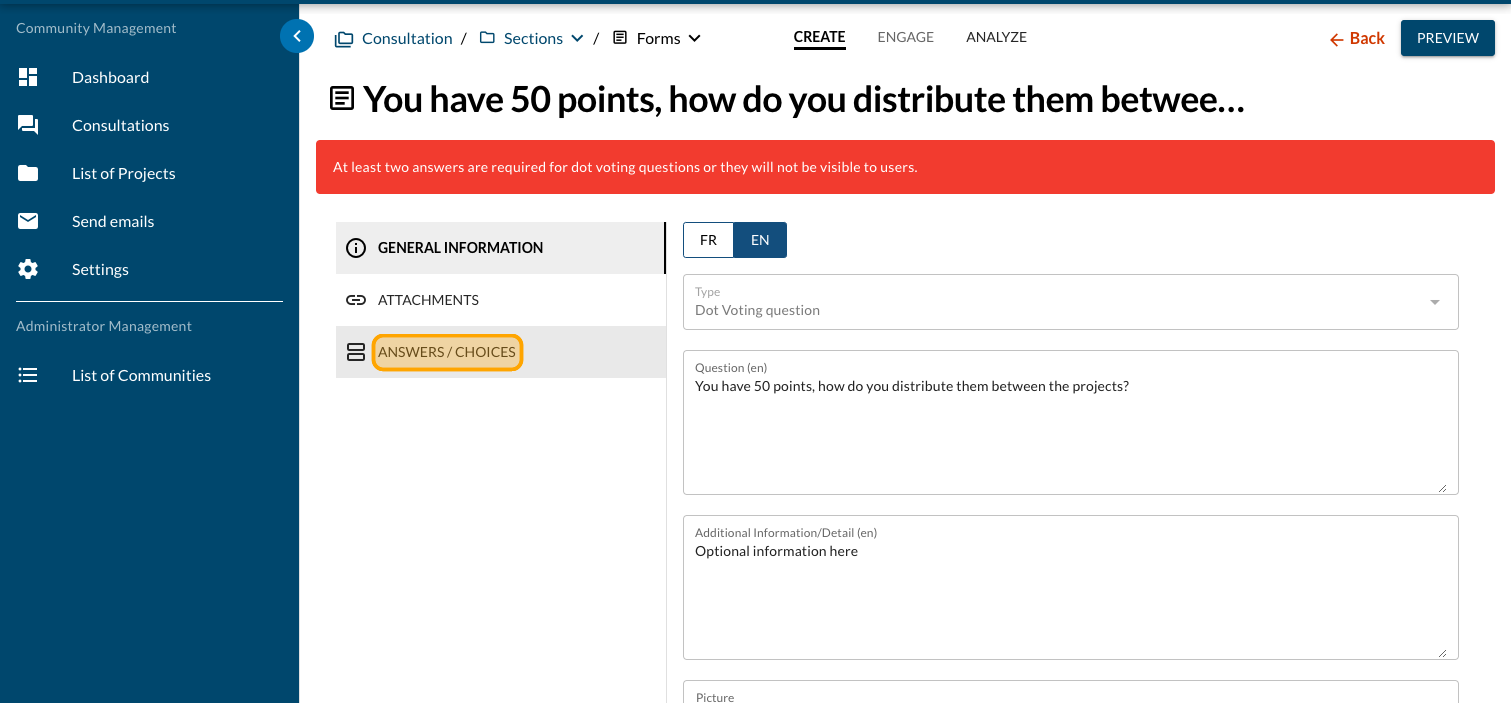Click the Attachments link icon
Image resolution: width=1511 pixels, height=703 pixels.
point(356,300)
